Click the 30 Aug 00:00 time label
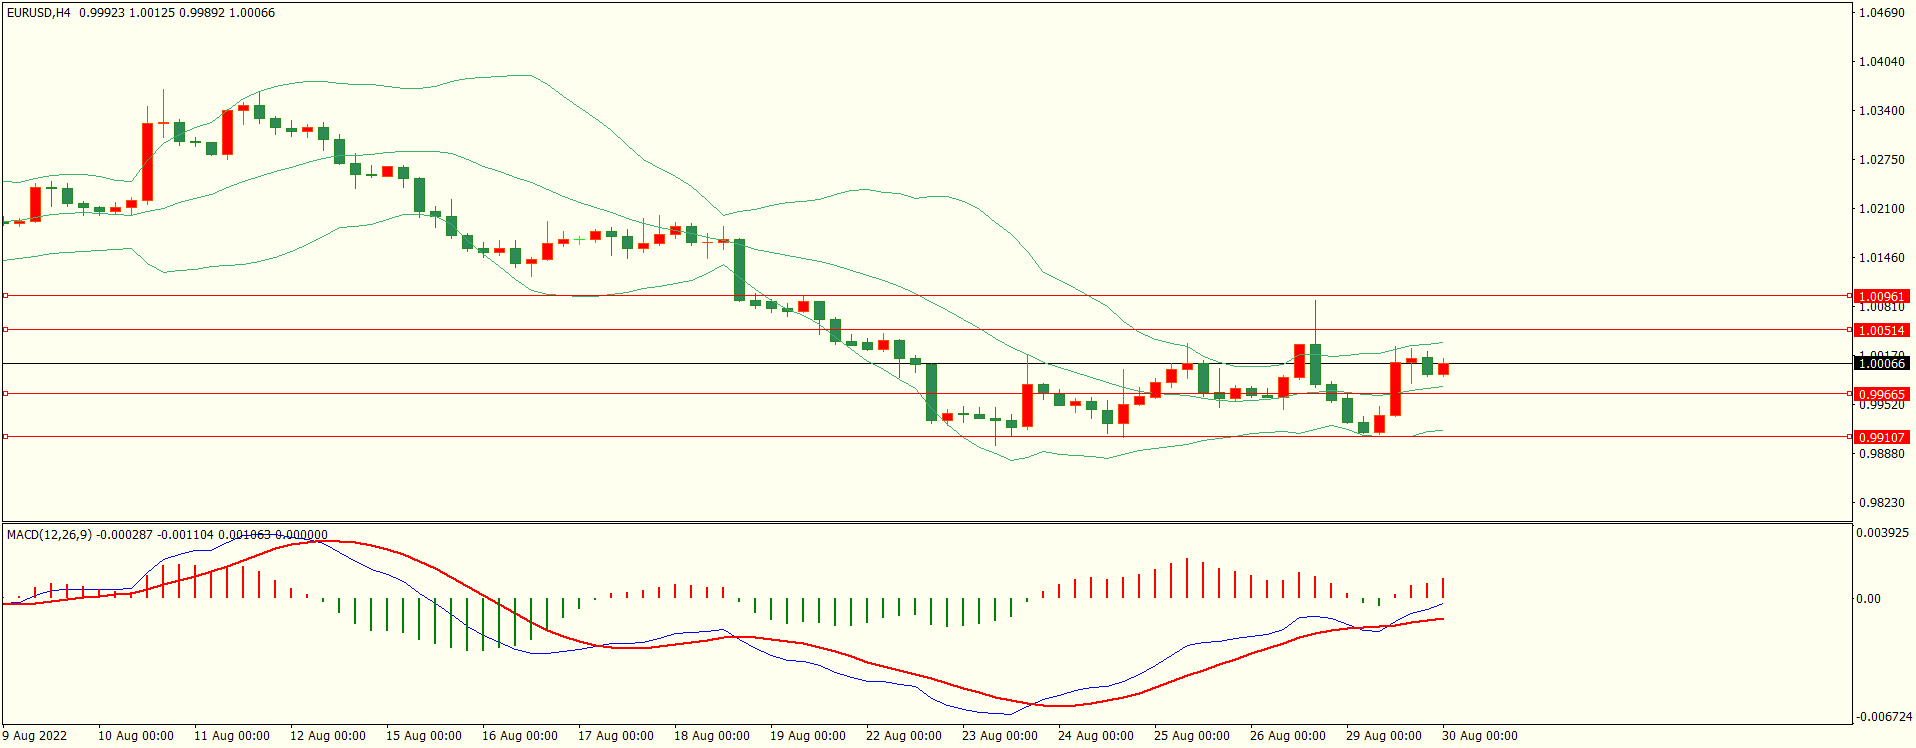Viewport: 1916px width, 748px height. pos(1480,736)
